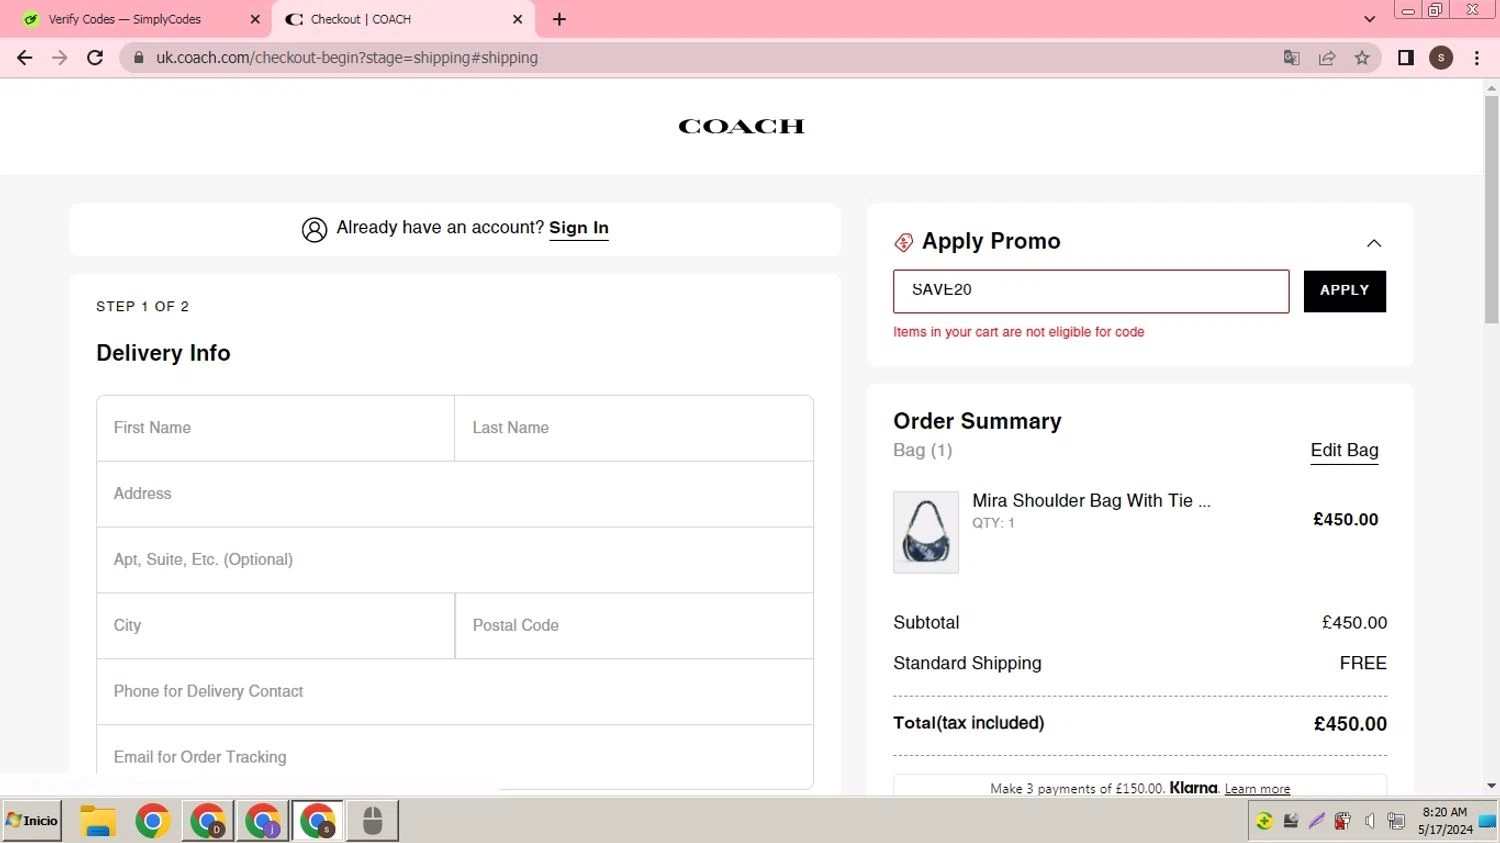Screen dimensions: 1500x843
Task: Open the tab search dropdown arrow
Action: (1369, 19)
